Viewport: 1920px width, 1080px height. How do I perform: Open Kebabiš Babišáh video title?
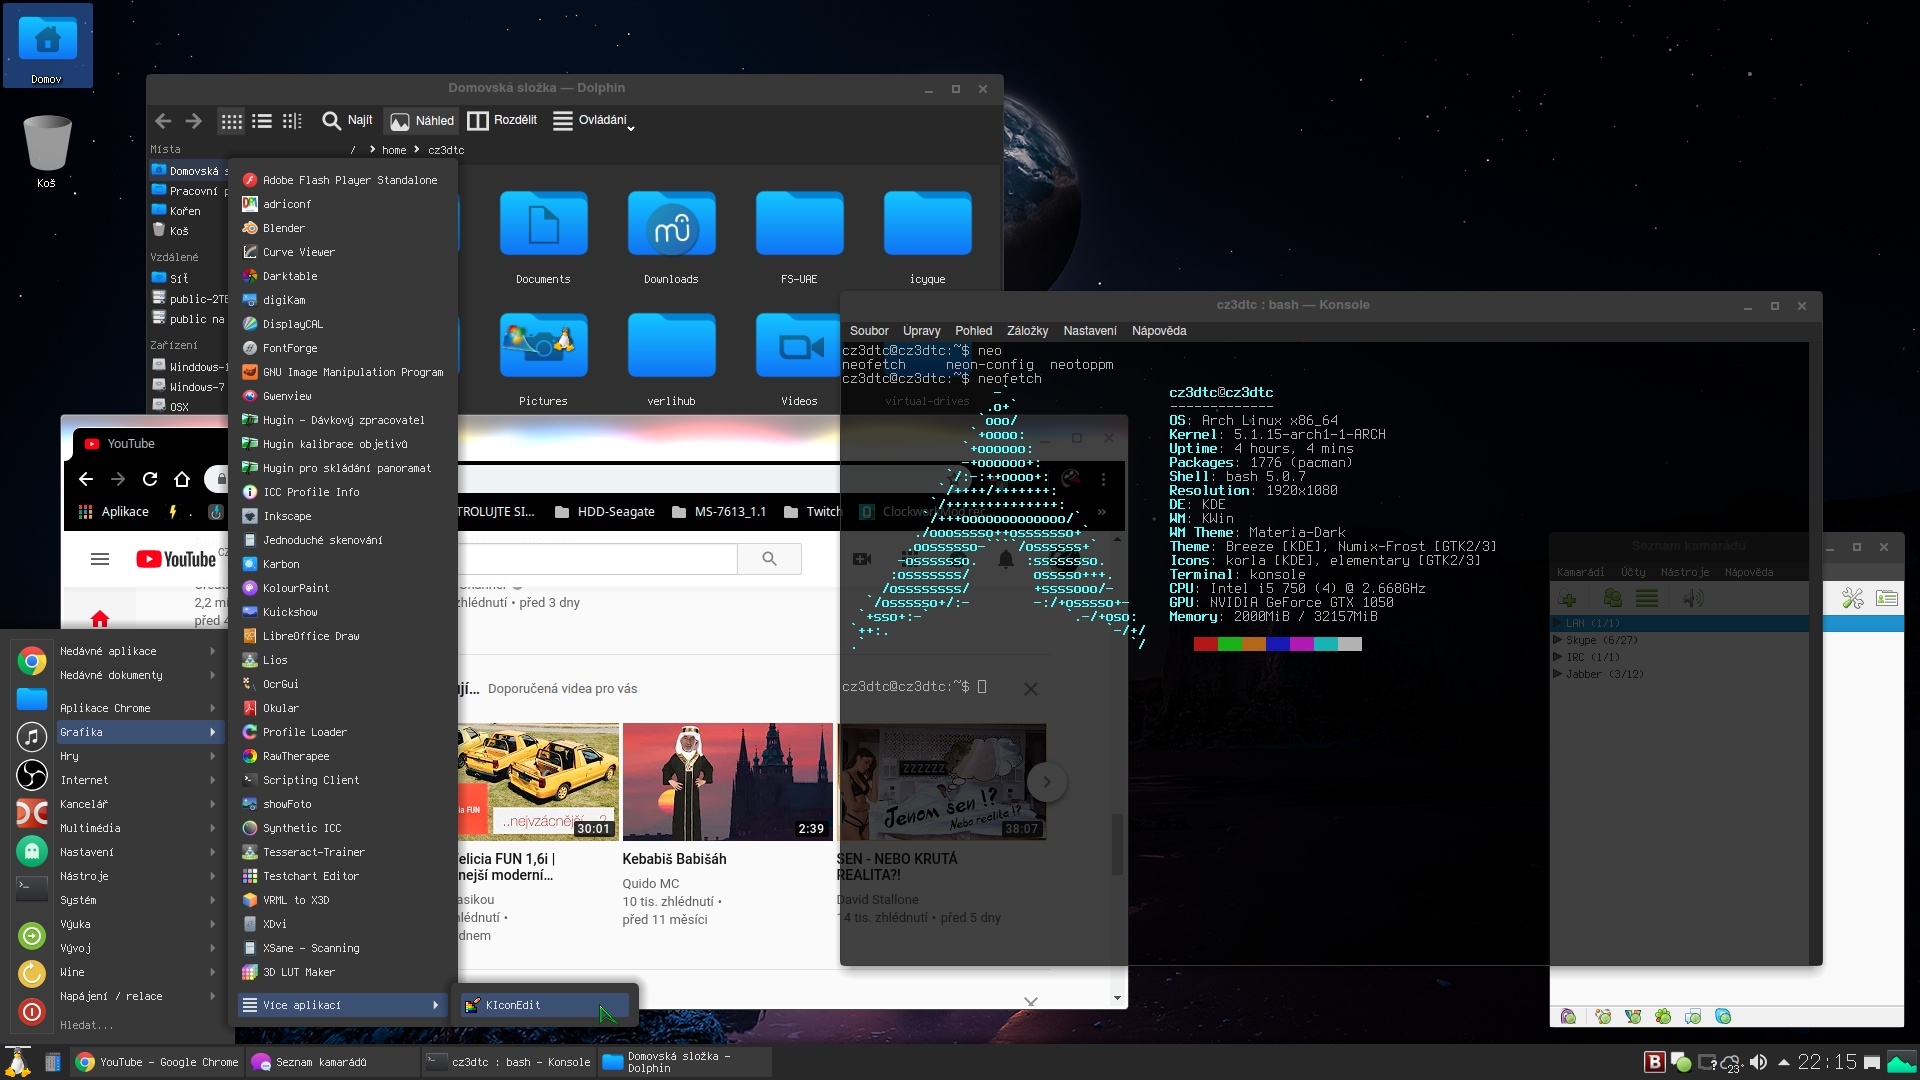pyautogui.click(x=674, y=859)
